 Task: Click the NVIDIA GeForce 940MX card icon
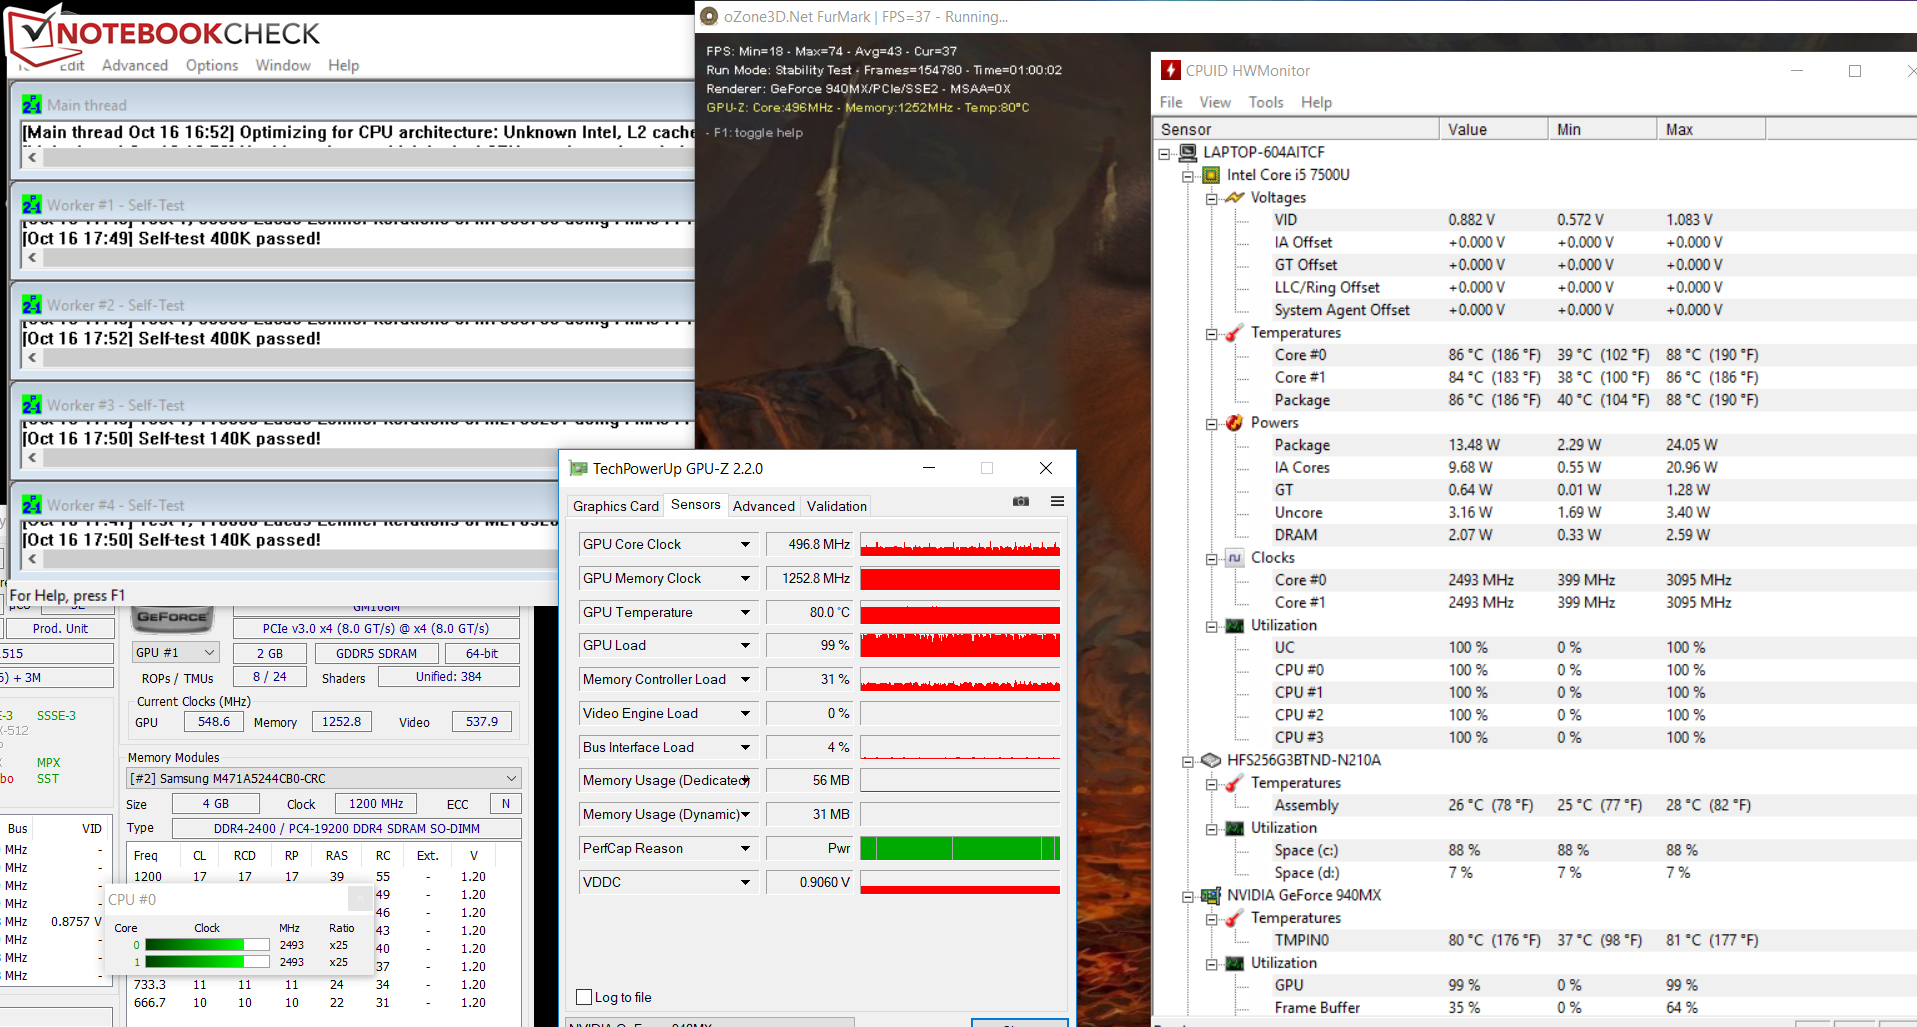point(1211,895)
